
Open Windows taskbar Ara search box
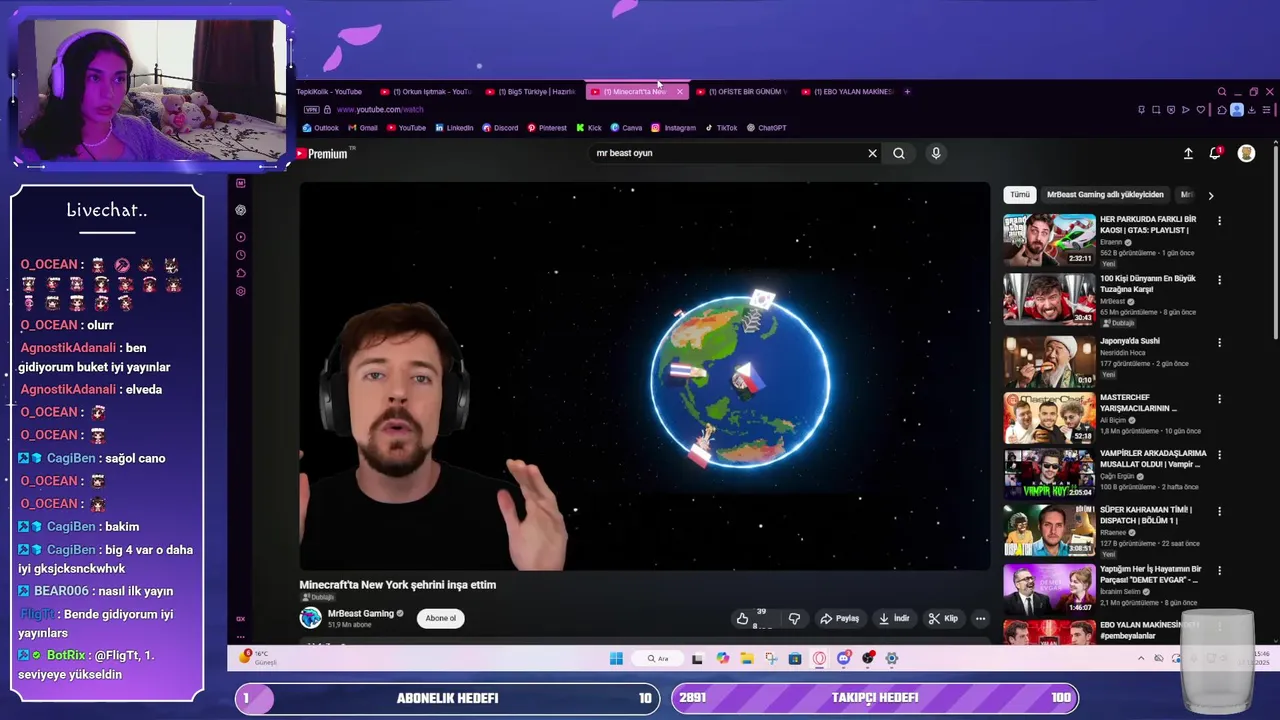point(658,658)
